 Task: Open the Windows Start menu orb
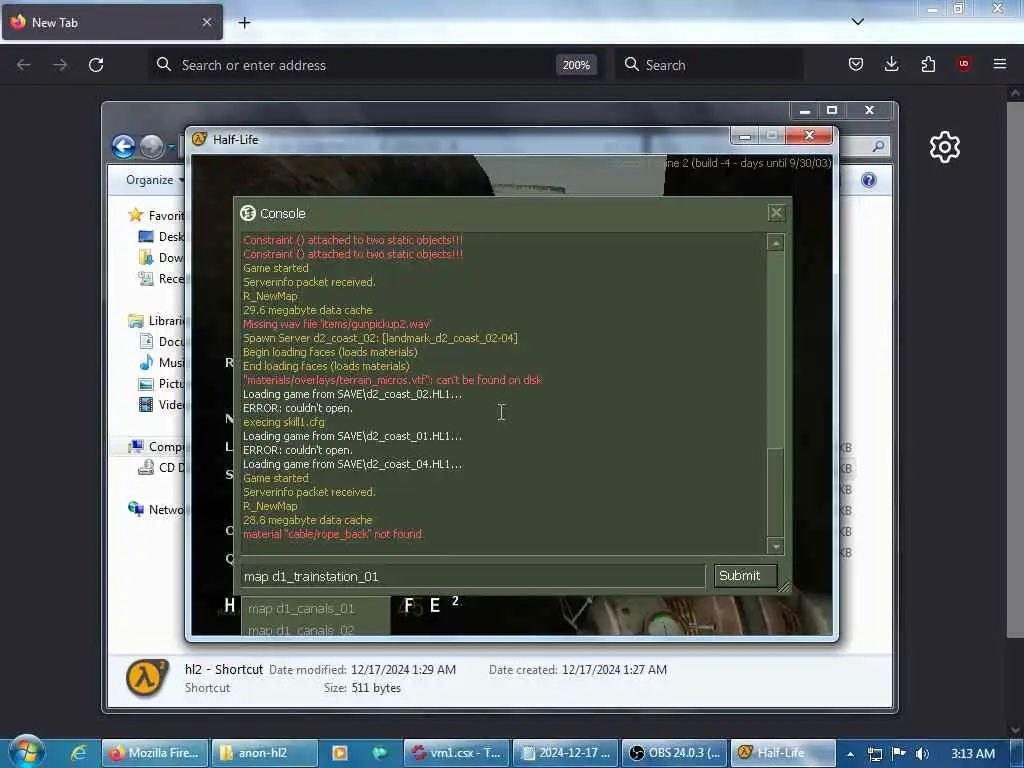pos(27,752)
